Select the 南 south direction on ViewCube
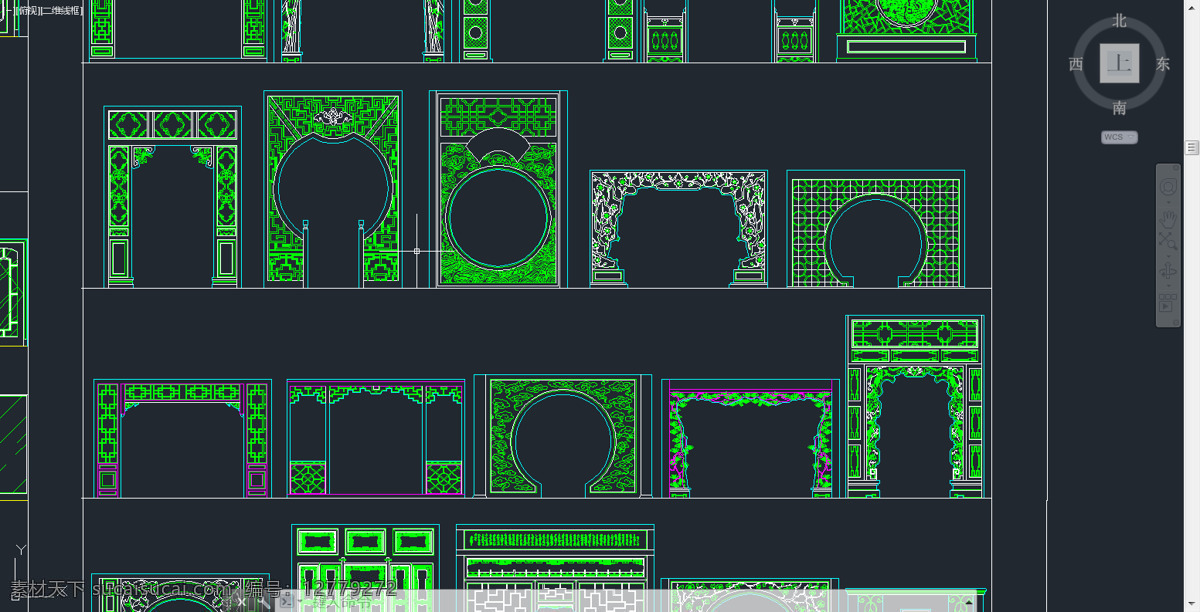Image resolution: width=1200 pixels, height=612 pixels. (x=1119, y=108)
